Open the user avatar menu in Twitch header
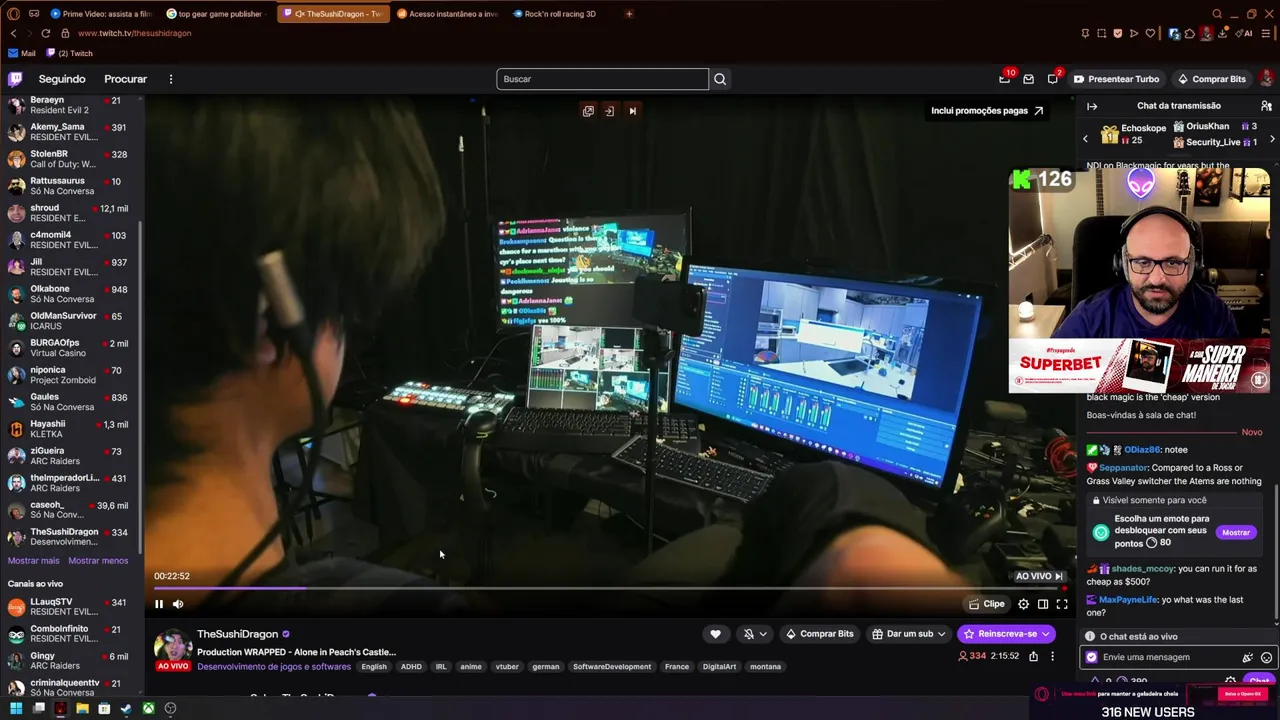The height and width of the screenshot is (720, 1280). coord(1266,79)
